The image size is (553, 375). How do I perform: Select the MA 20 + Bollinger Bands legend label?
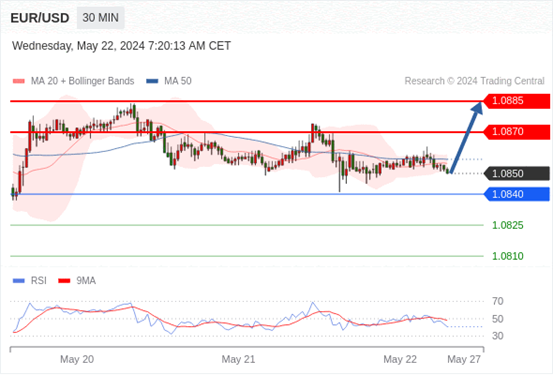coord(83,81)
